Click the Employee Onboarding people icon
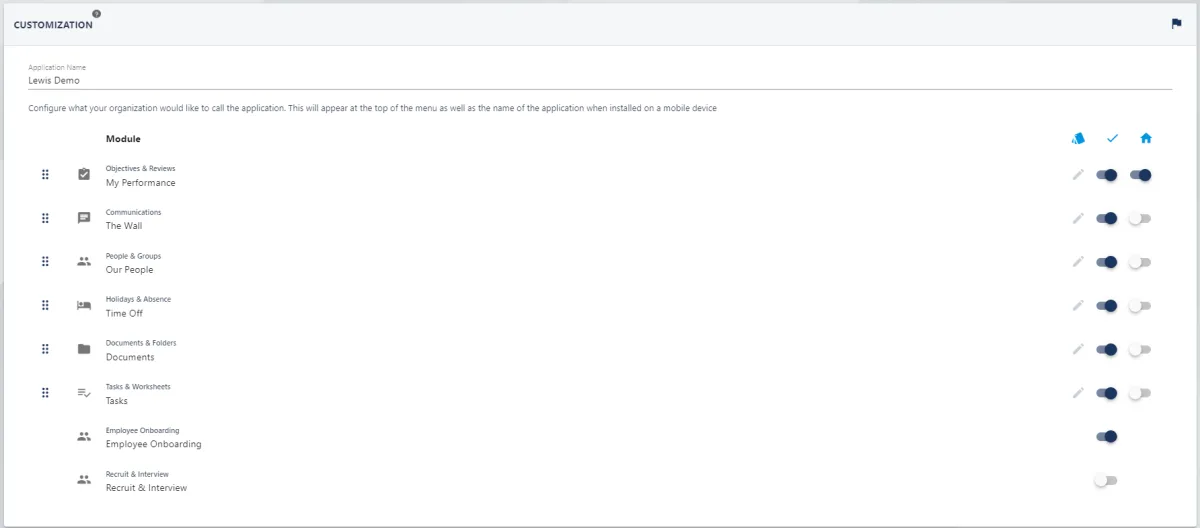Image resolution: width=1200 pixels, height=528 pixels. (x=84, y=437)
